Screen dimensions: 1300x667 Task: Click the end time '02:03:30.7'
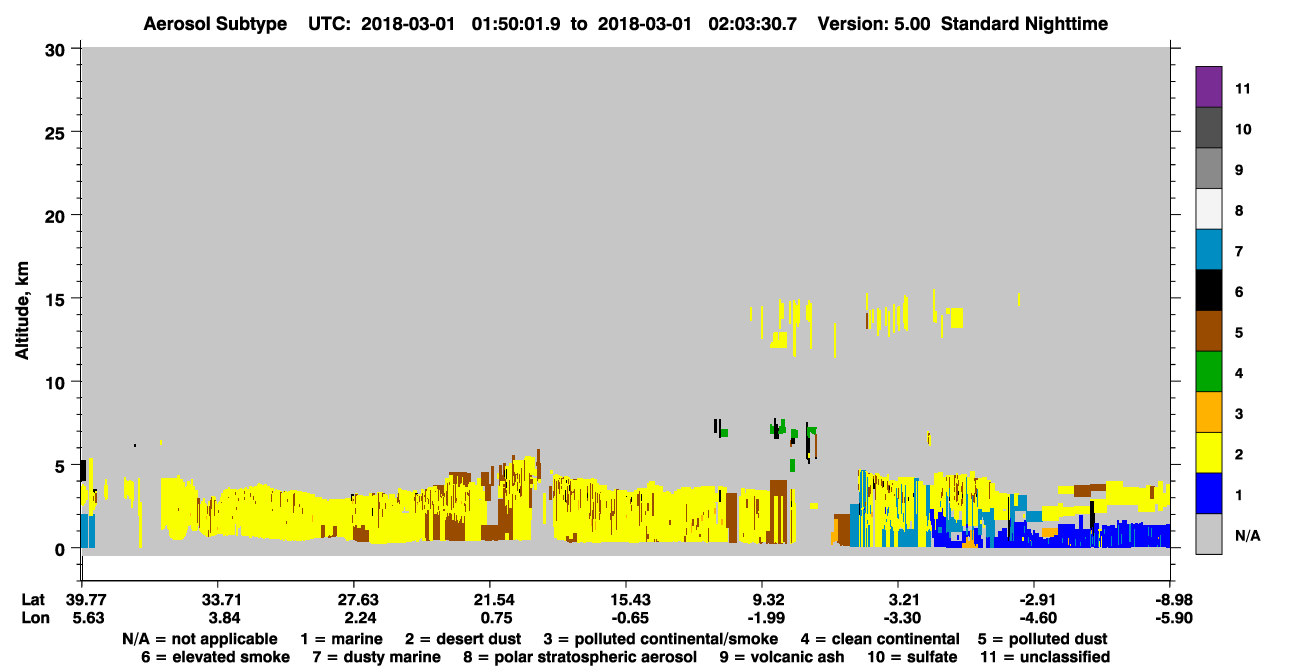tap(751, 24)
